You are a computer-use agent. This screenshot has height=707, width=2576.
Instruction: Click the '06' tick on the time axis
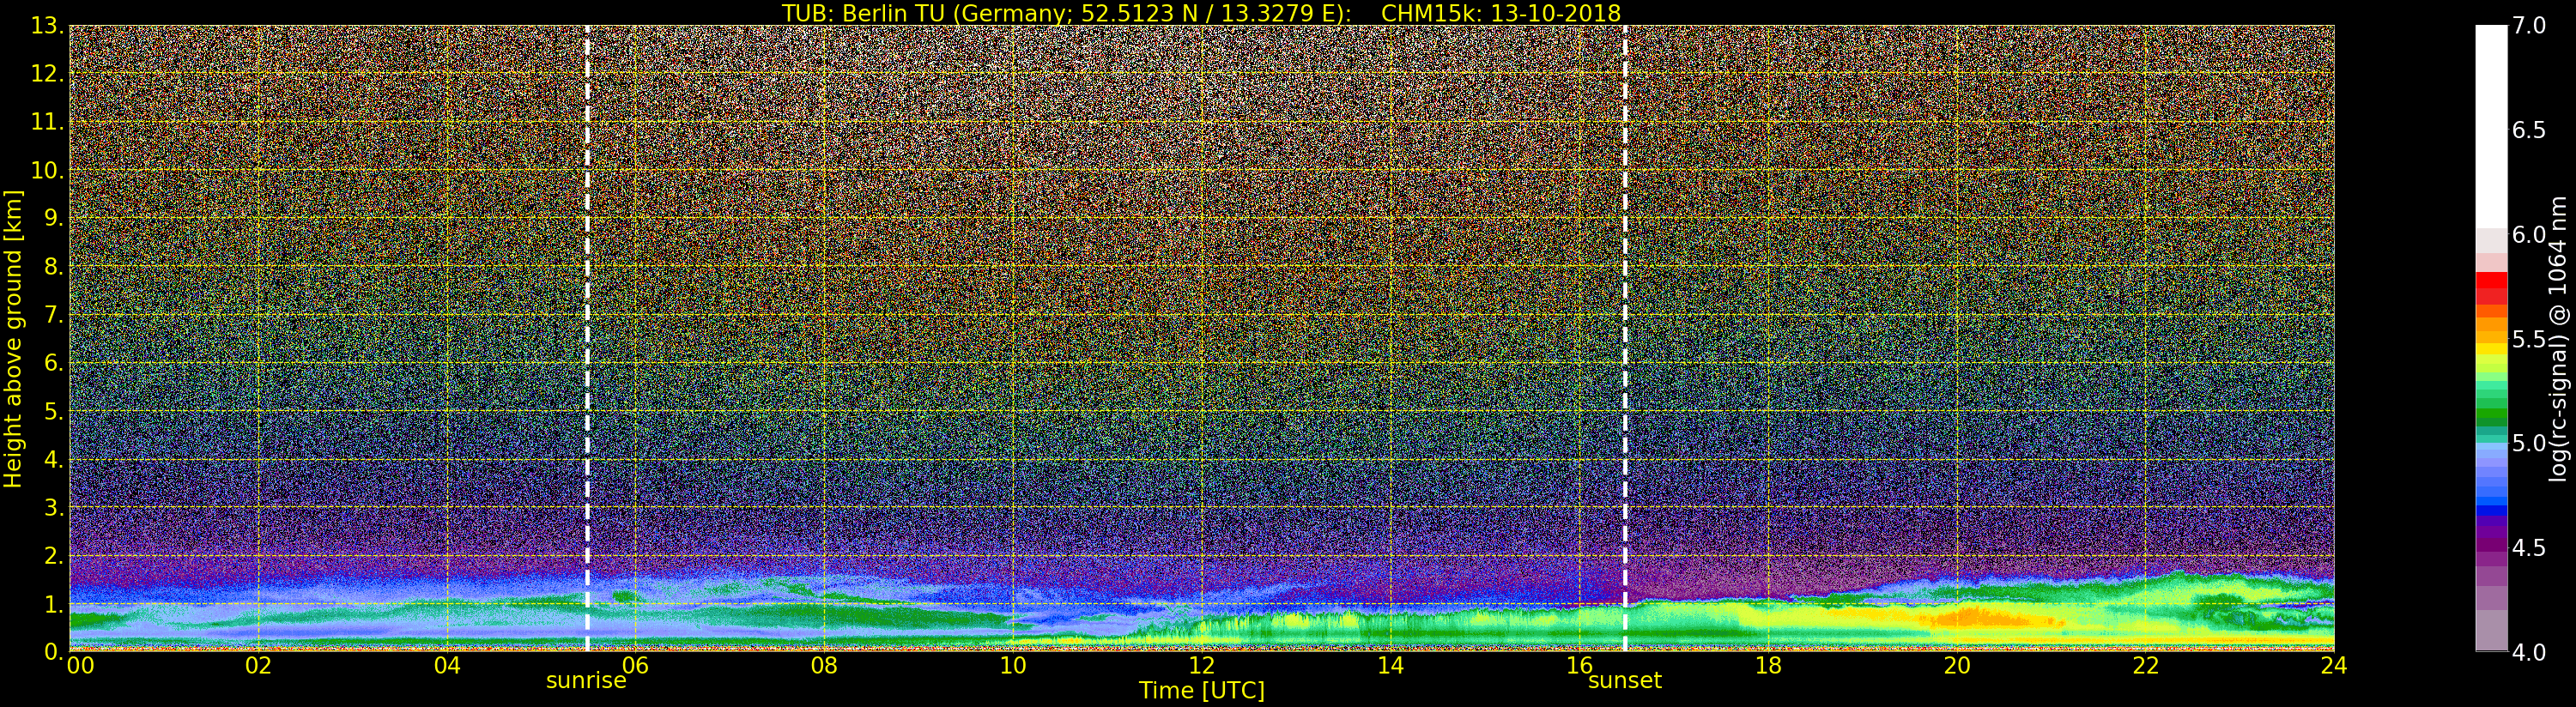click(636, 666)
